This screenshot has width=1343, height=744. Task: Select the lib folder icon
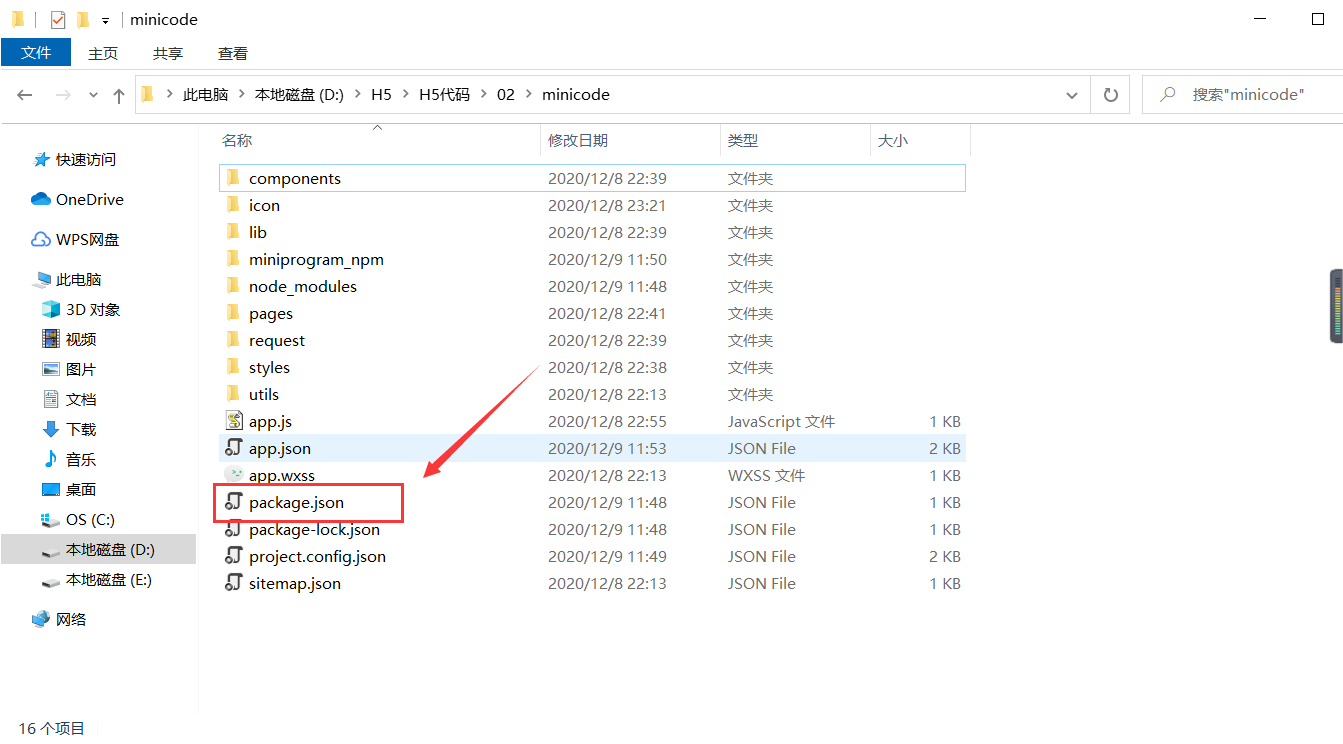tap(234, 232)
